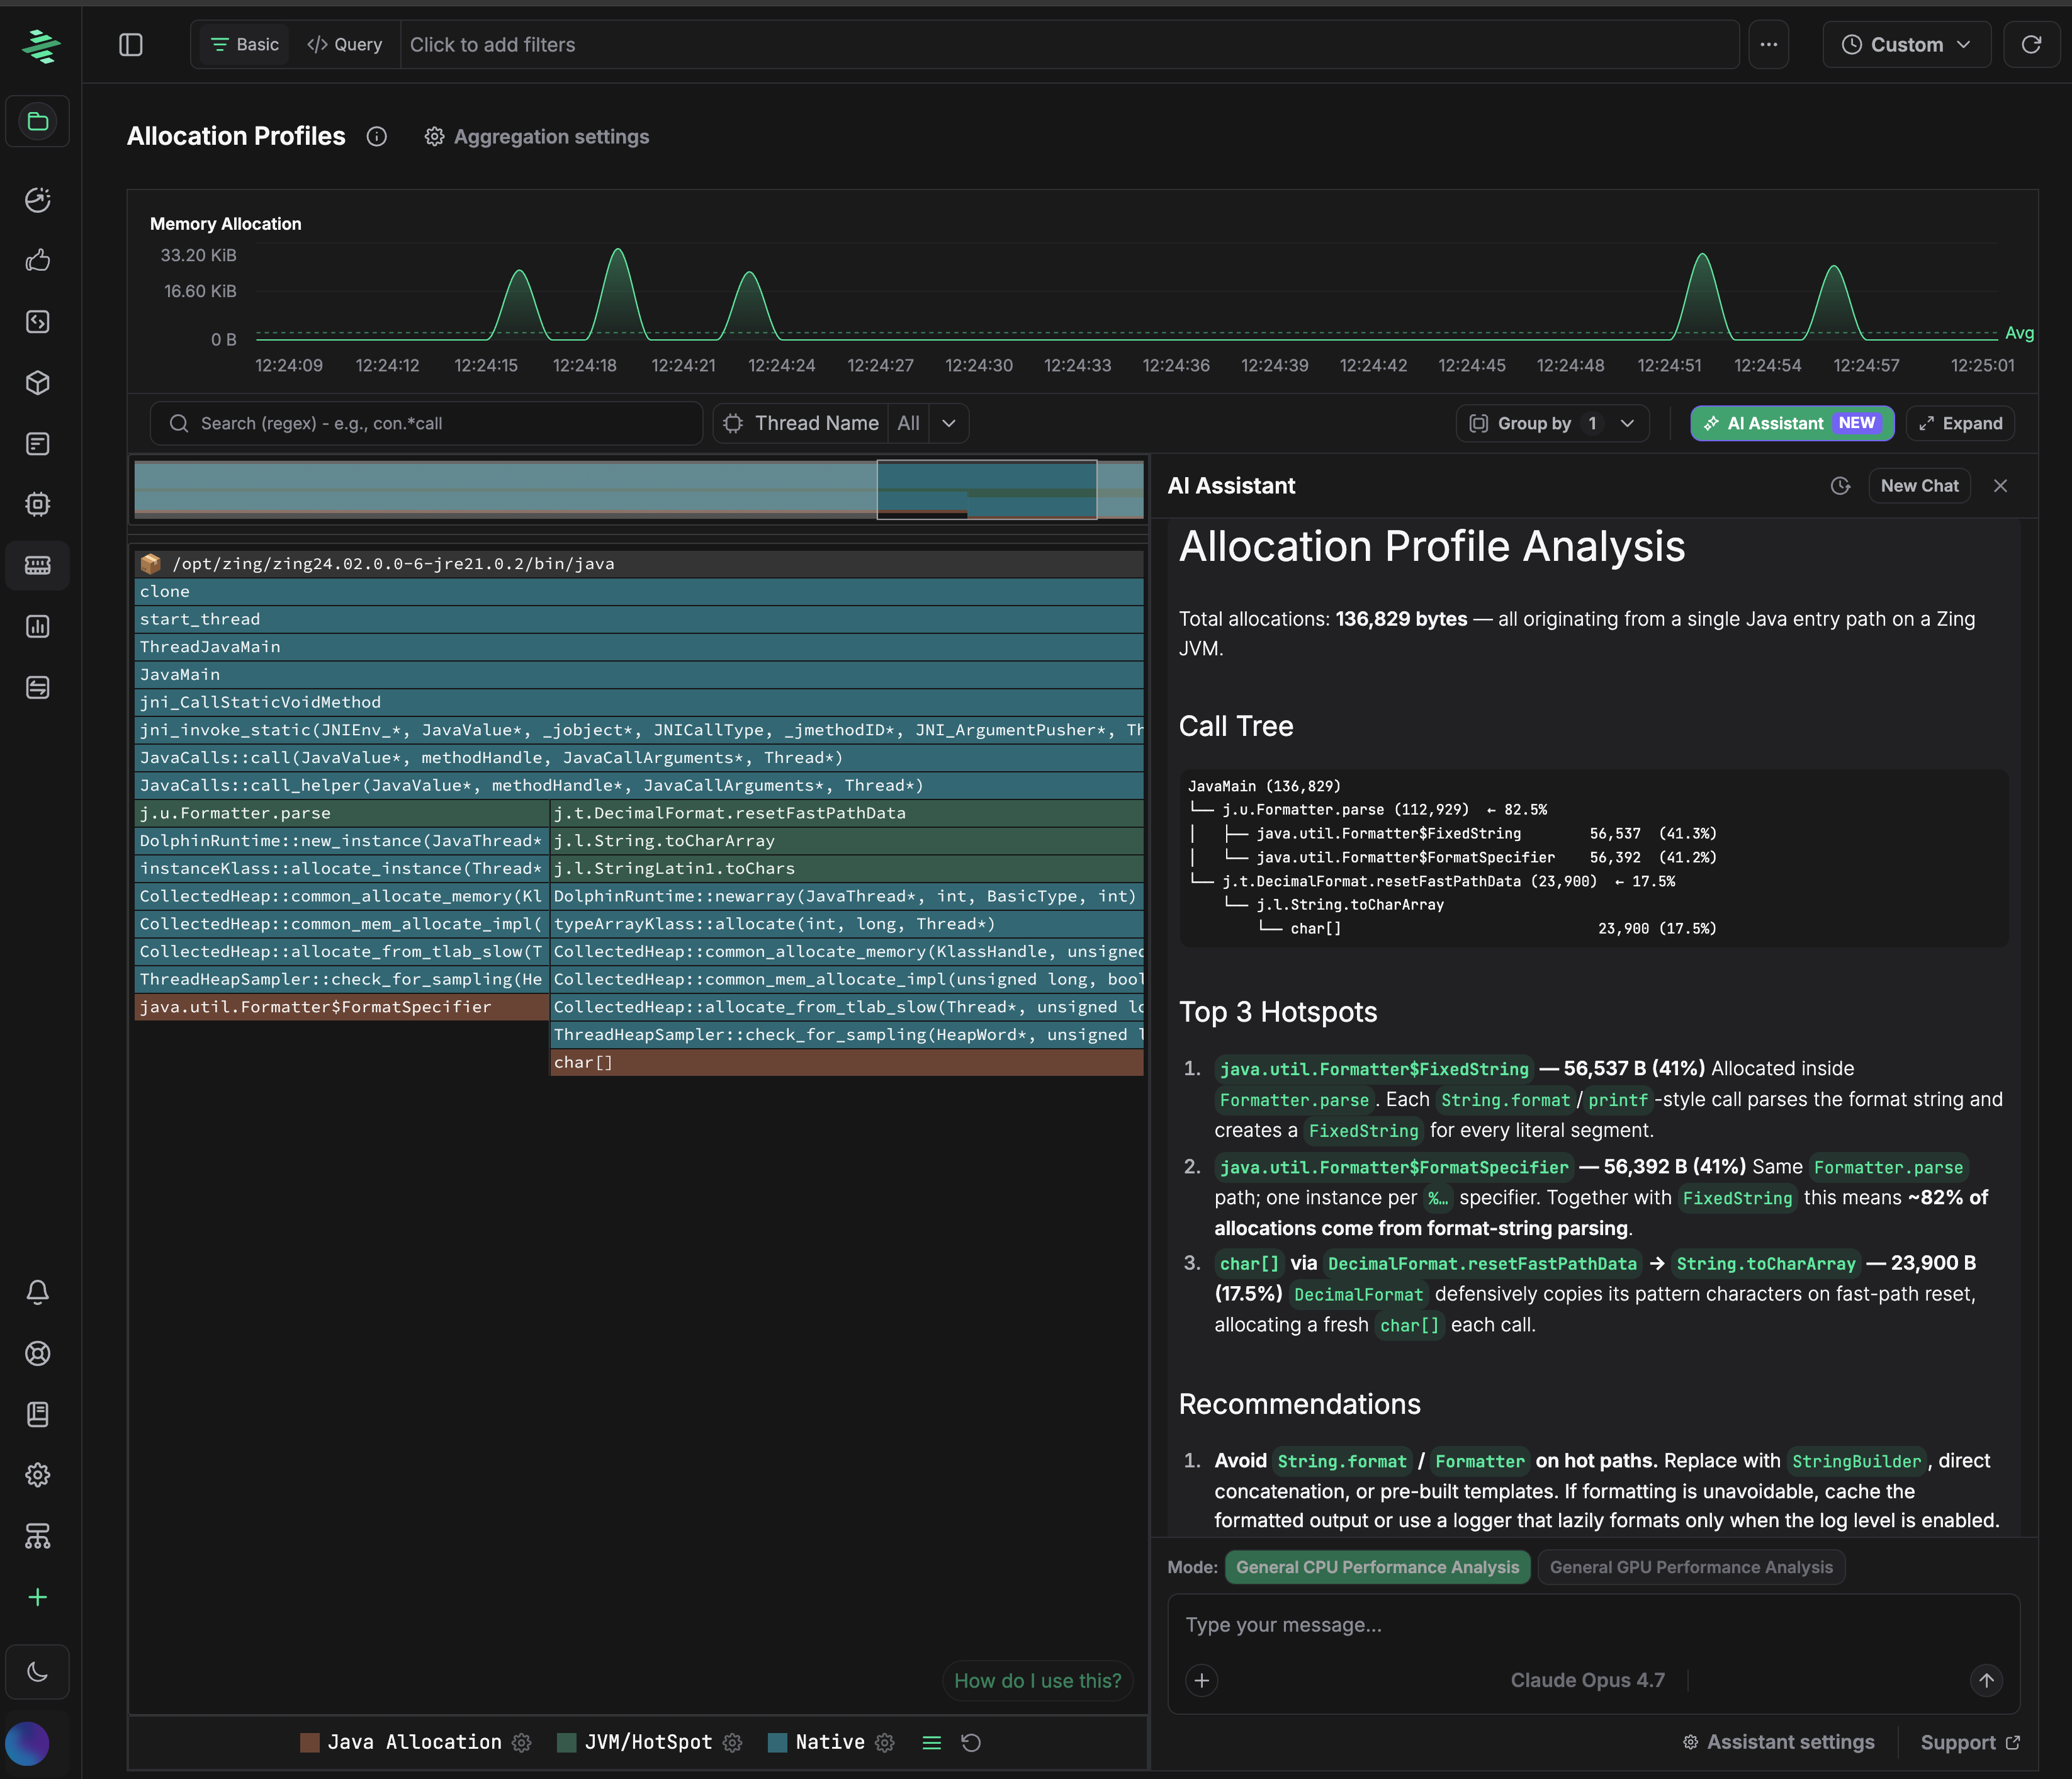Select the start_thread flame graph frame
Image resolution: width=2072 pixels, height=1779 pixels.
click(639, 620)
